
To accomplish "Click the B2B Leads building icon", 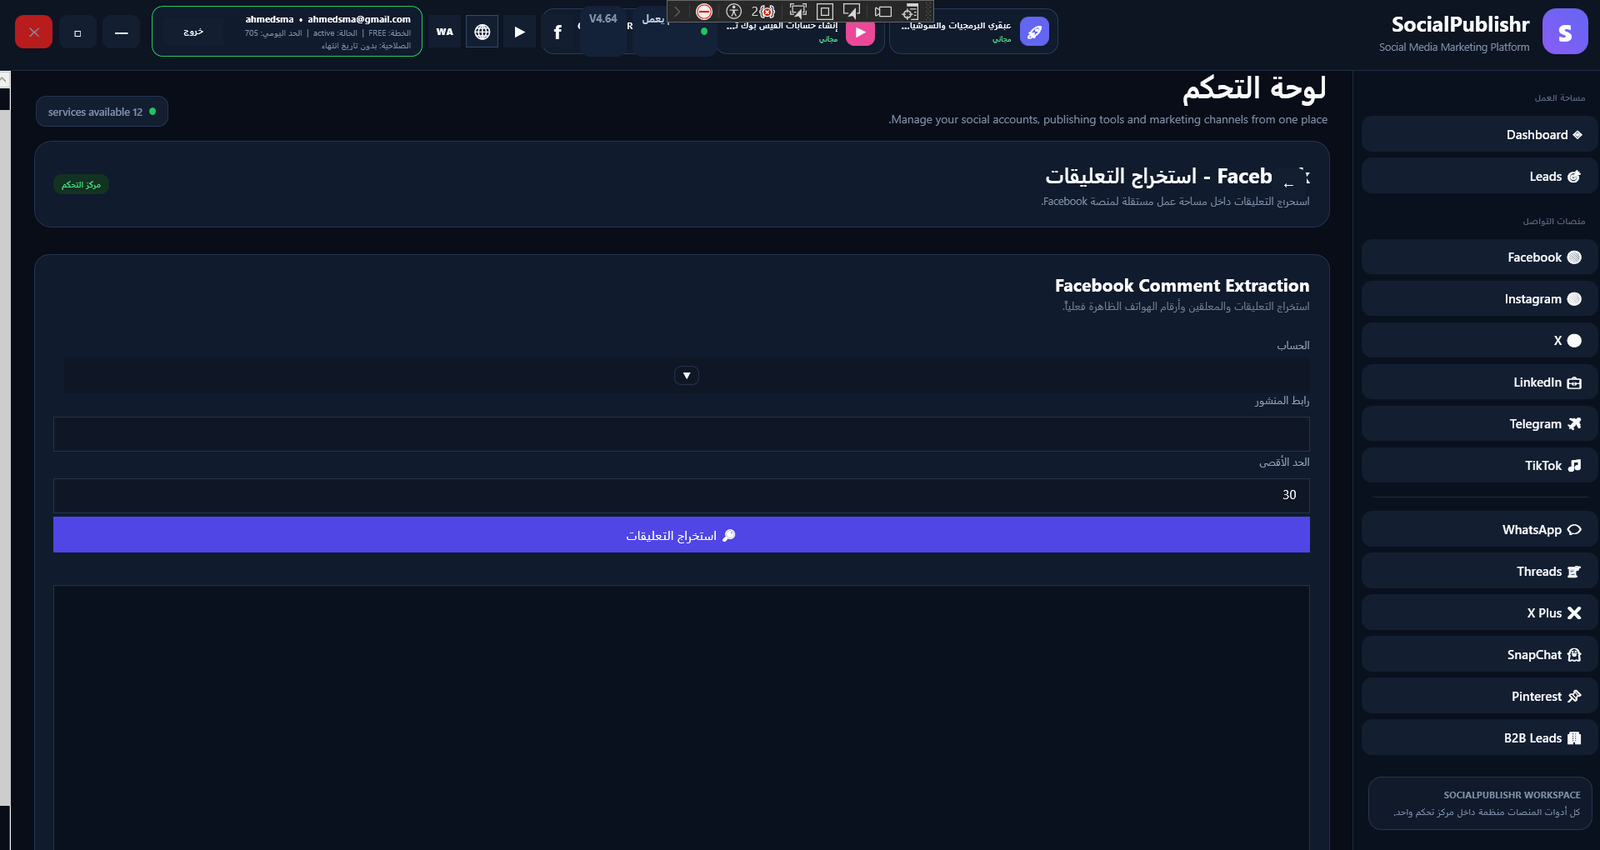I will point(1574,738).
